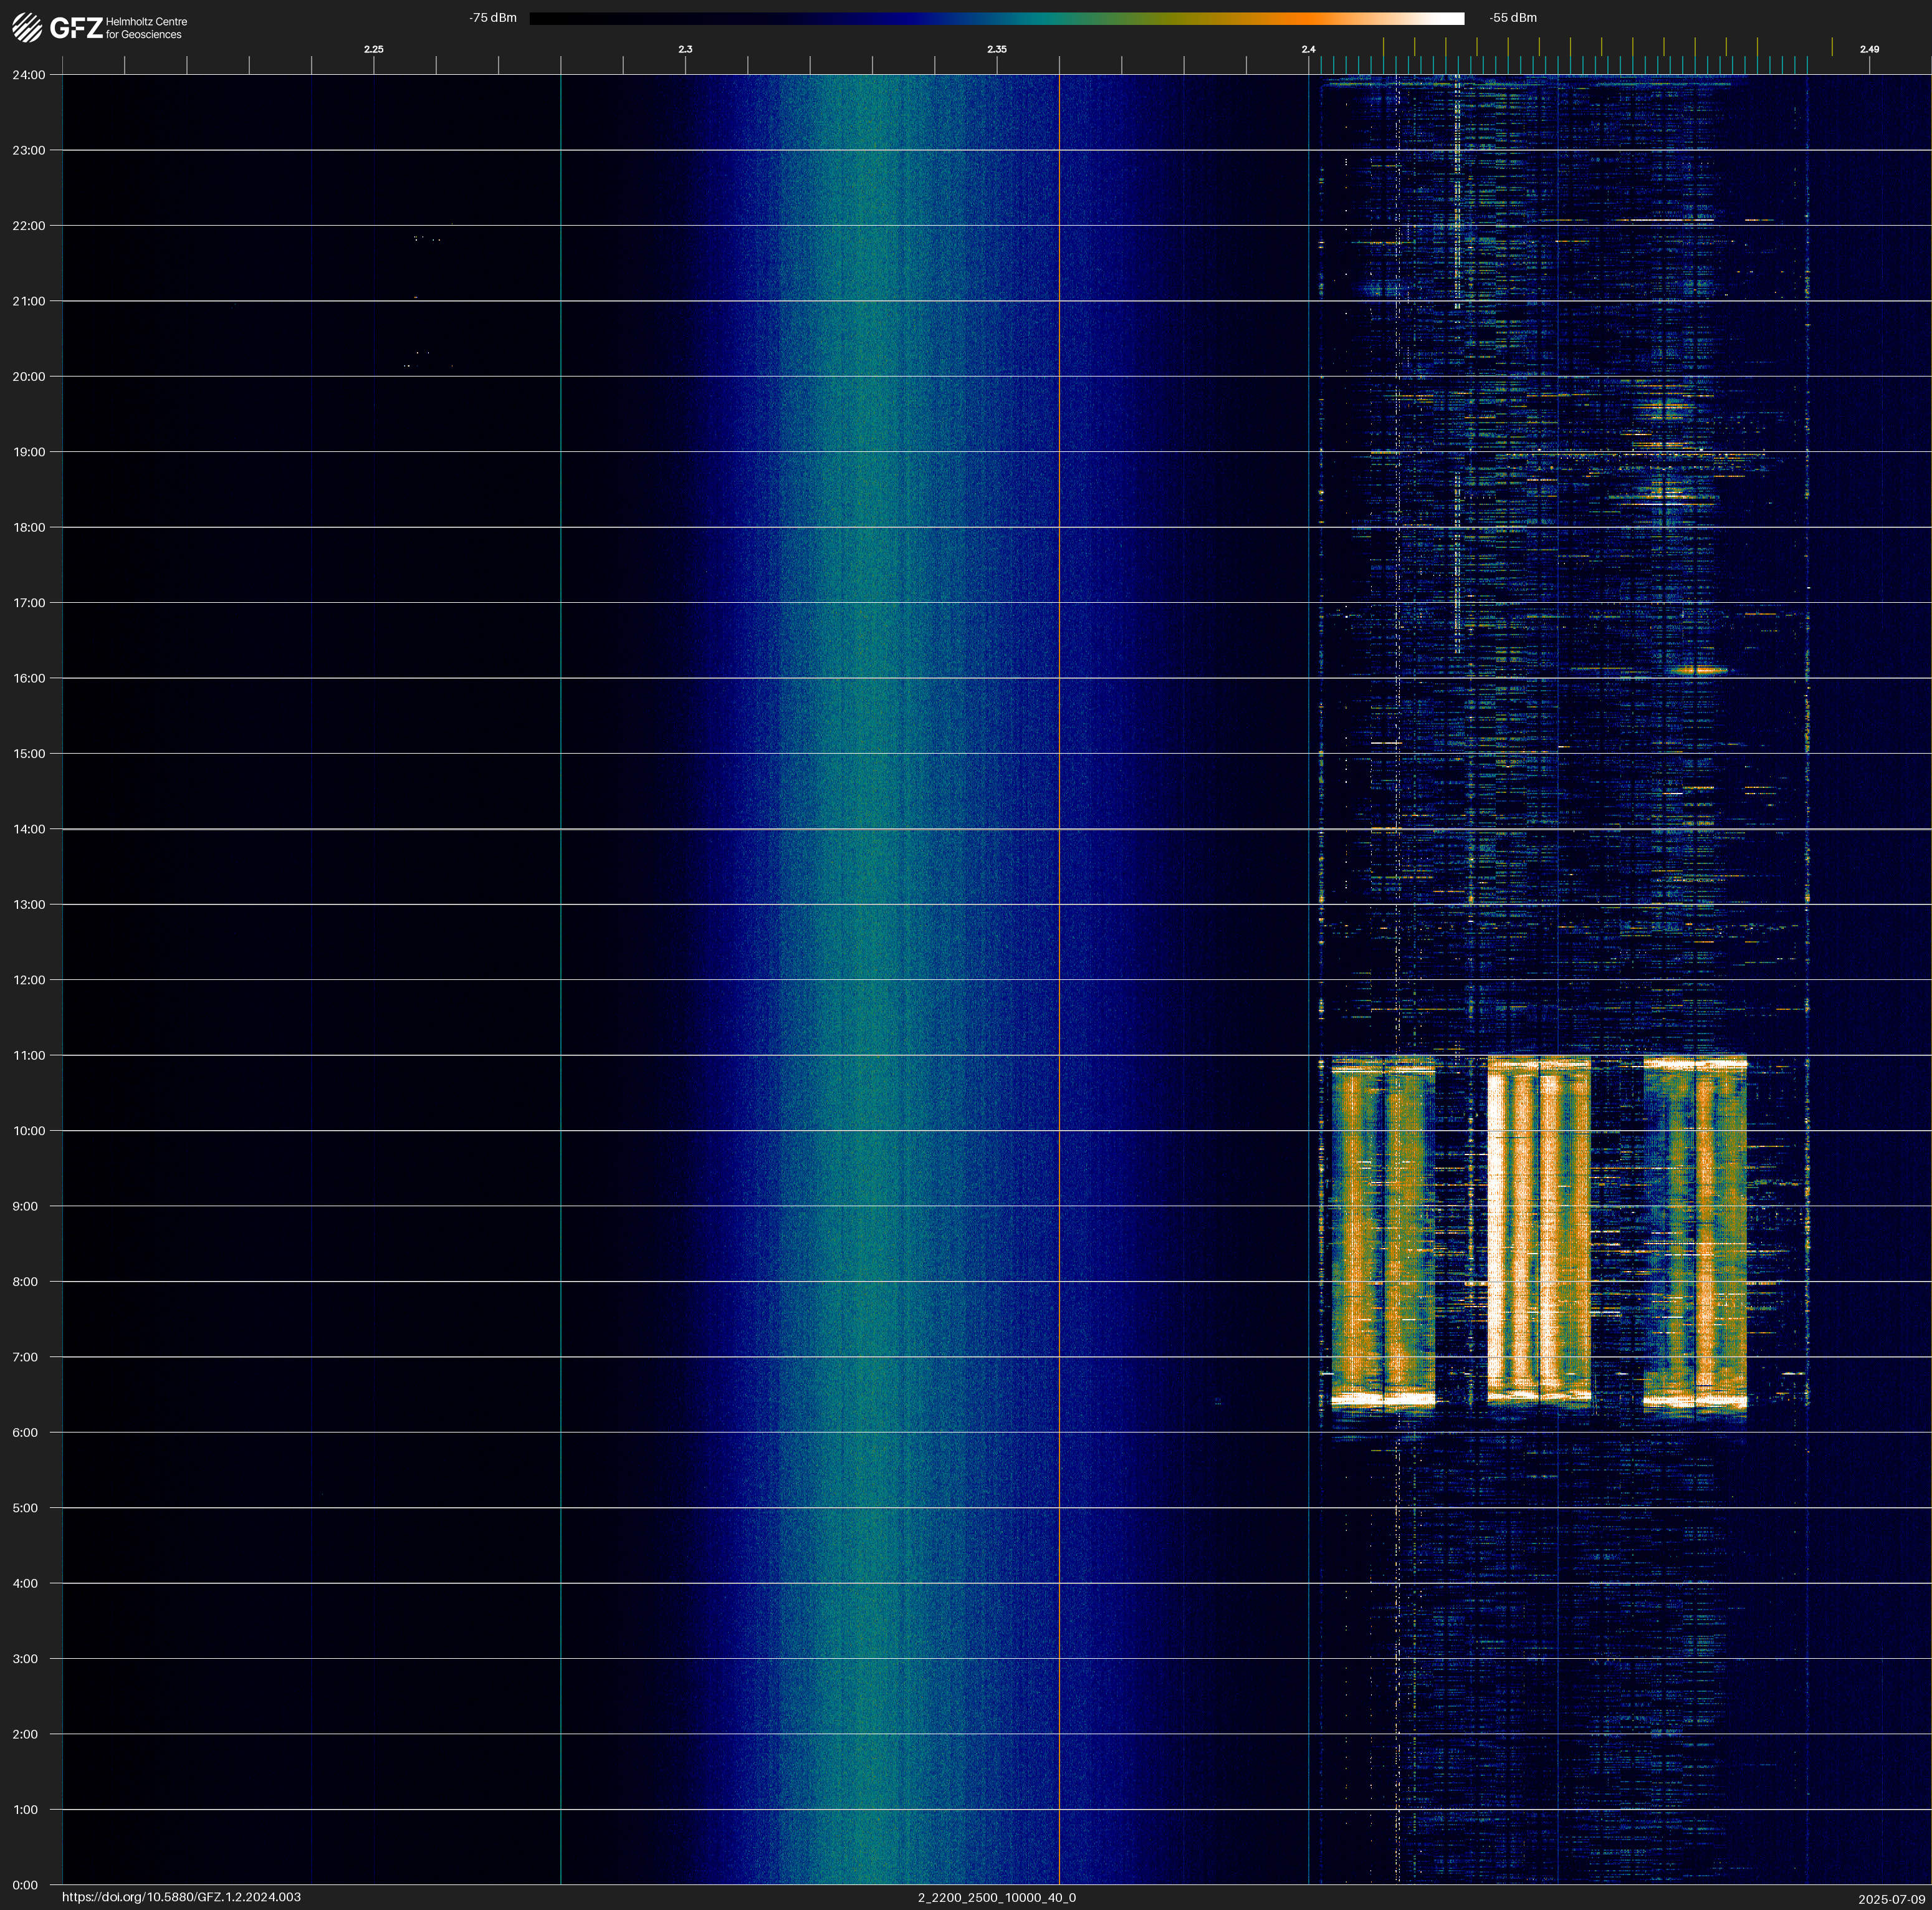1932x1910 pixels.
Task: Click the dBm color scale gradient bar
Action: [996, 18]
